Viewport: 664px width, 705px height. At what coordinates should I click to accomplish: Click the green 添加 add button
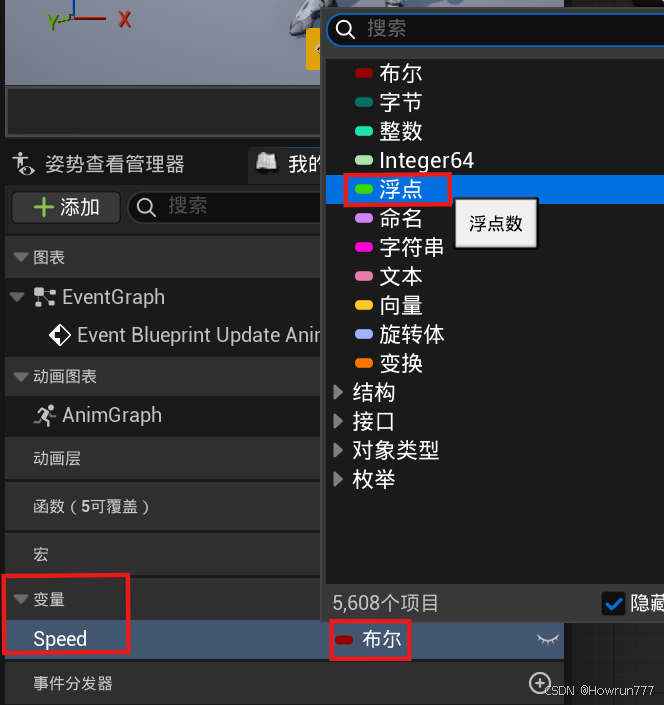[x=66, y=208]
